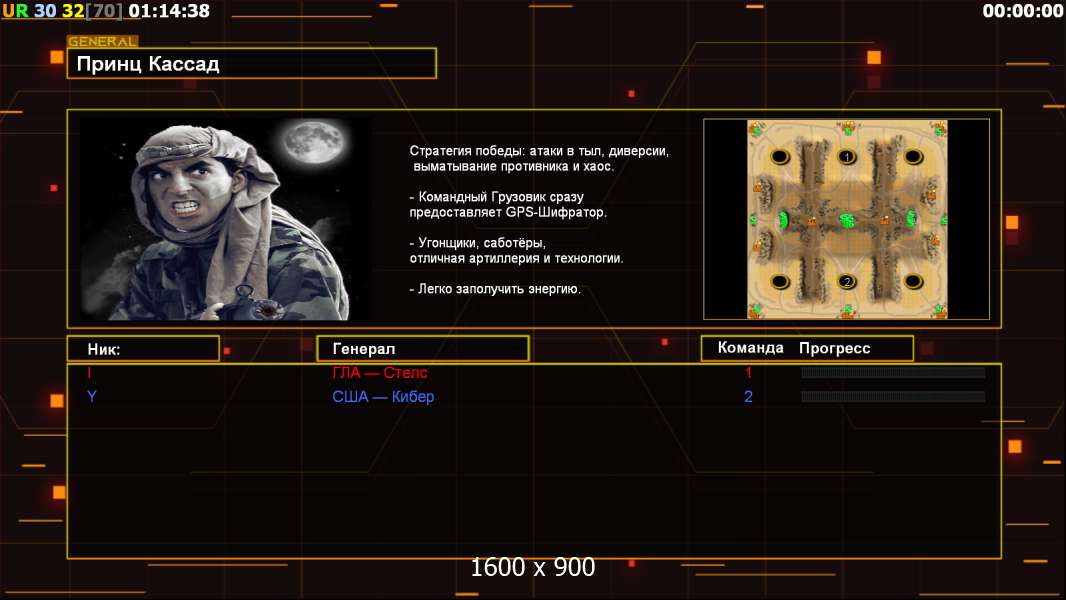Click 'предоставляет GPS-Шифратор.' text
This screenshot has height=600, width=1066.
click(508, 213)
